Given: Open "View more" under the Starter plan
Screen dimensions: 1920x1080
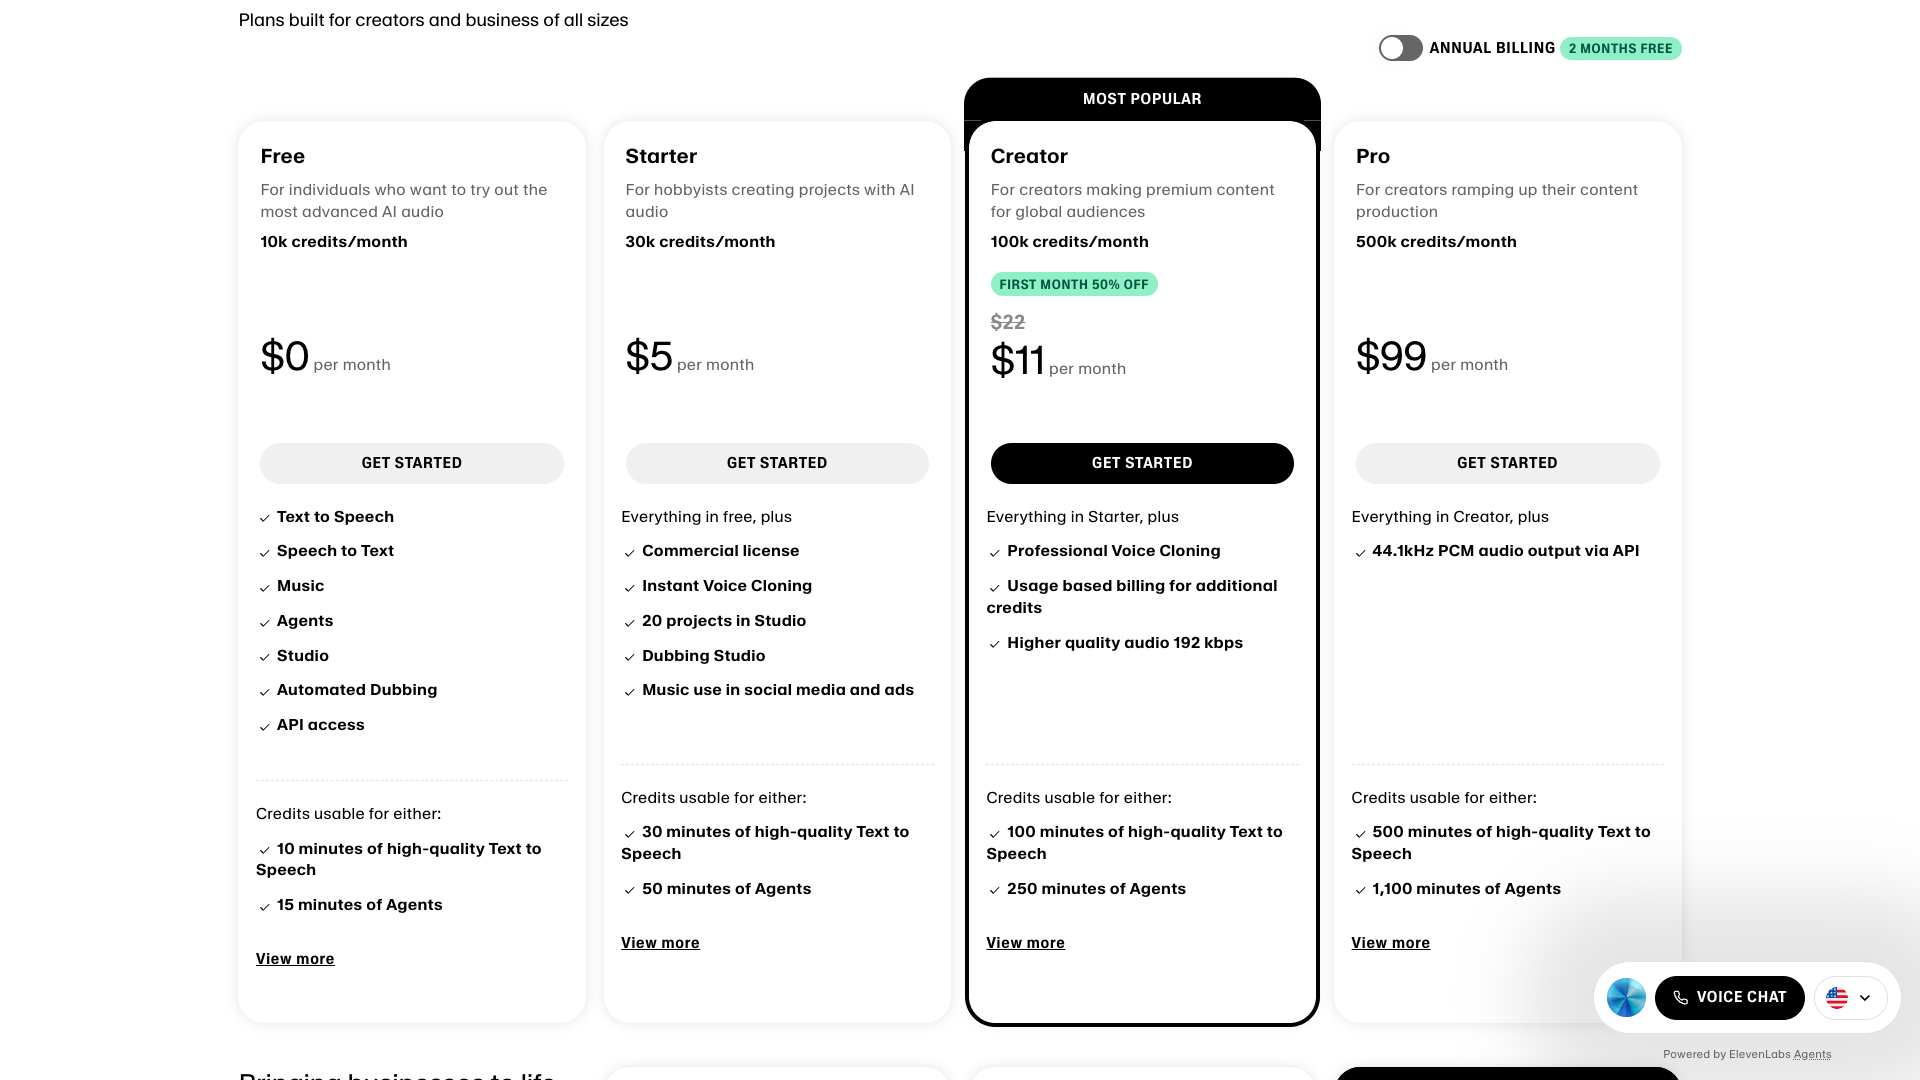Looking at the screenshot, I should (x=660, y=942).
